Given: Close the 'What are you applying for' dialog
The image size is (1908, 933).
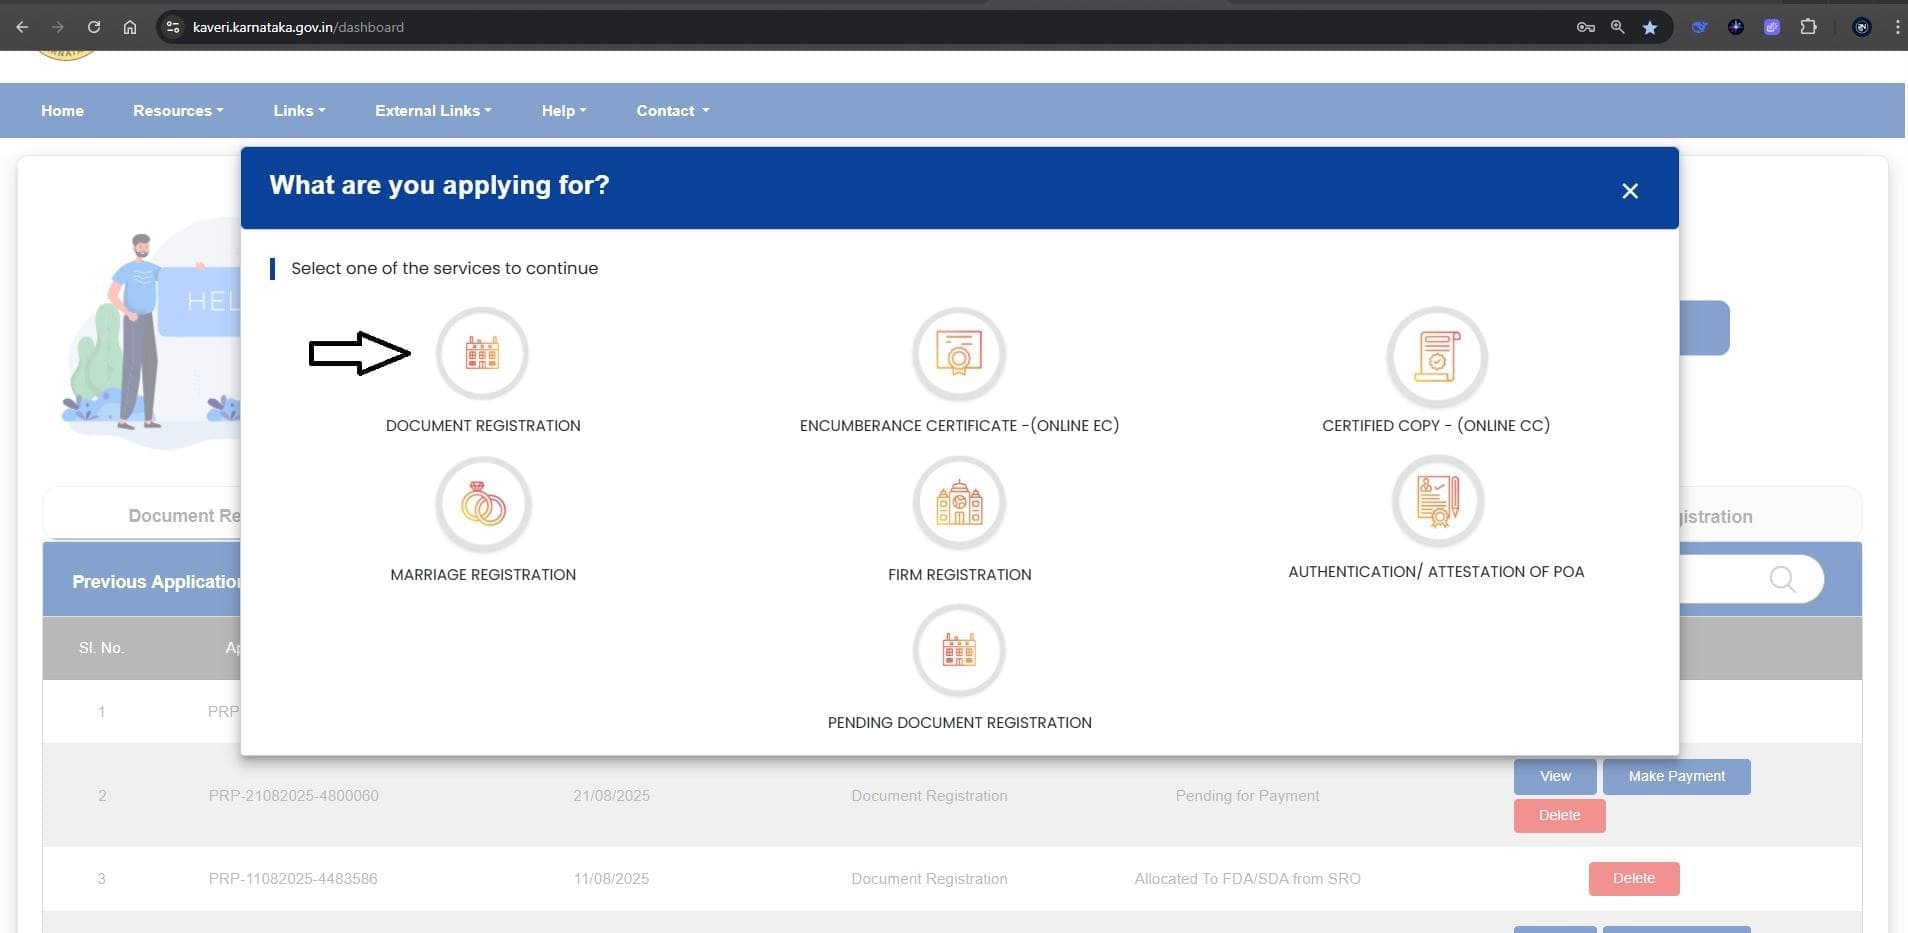Looking at the screenshot, I should tap(1629, 191).
